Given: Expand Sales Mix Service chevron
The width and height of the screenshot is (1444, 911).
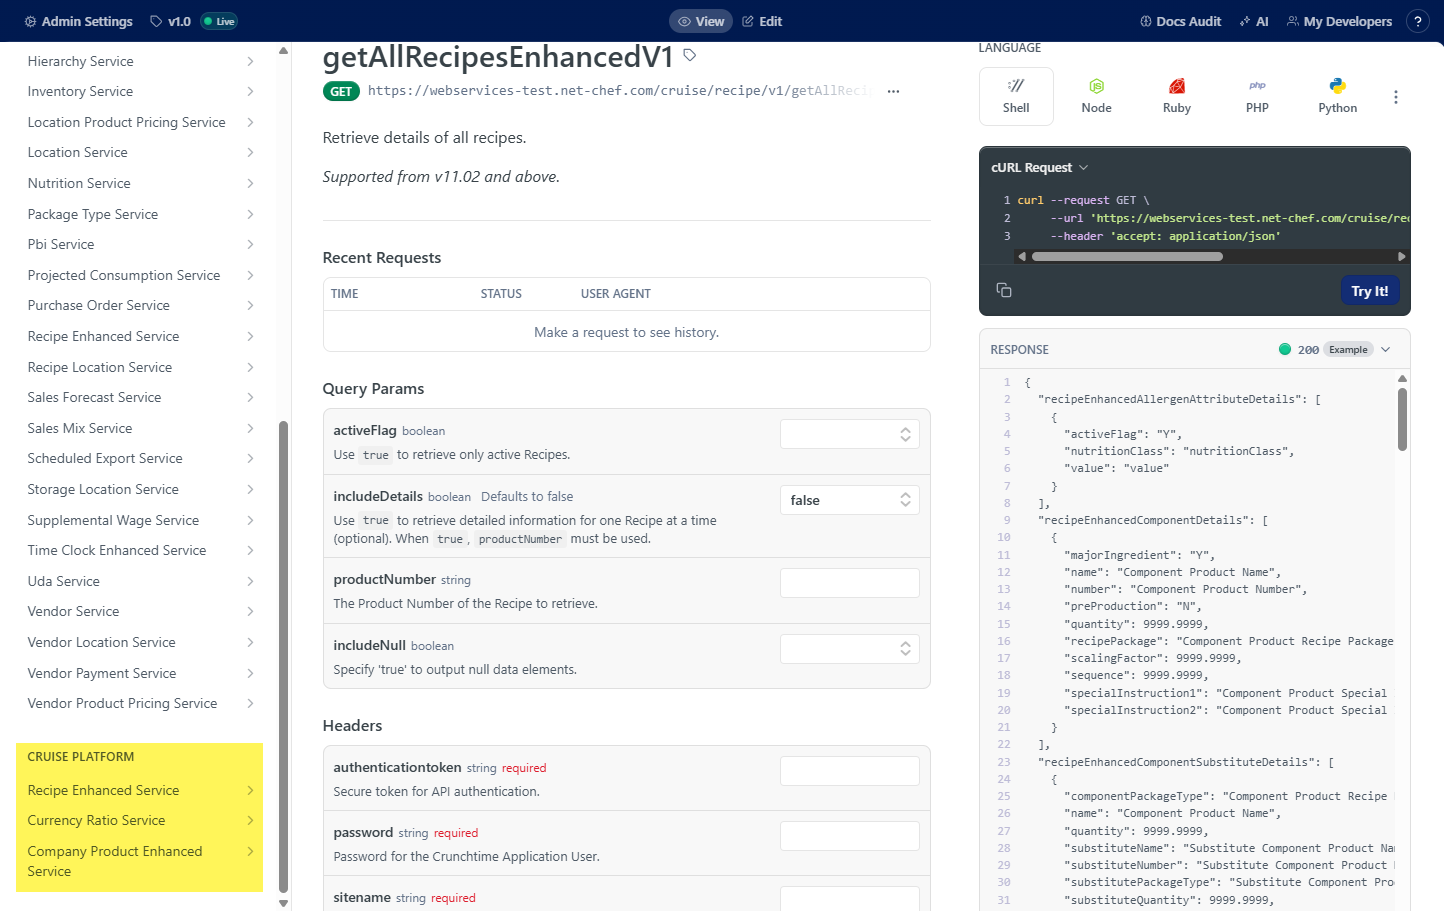Looking at the screenshot, I should click(x=250, y=429).
